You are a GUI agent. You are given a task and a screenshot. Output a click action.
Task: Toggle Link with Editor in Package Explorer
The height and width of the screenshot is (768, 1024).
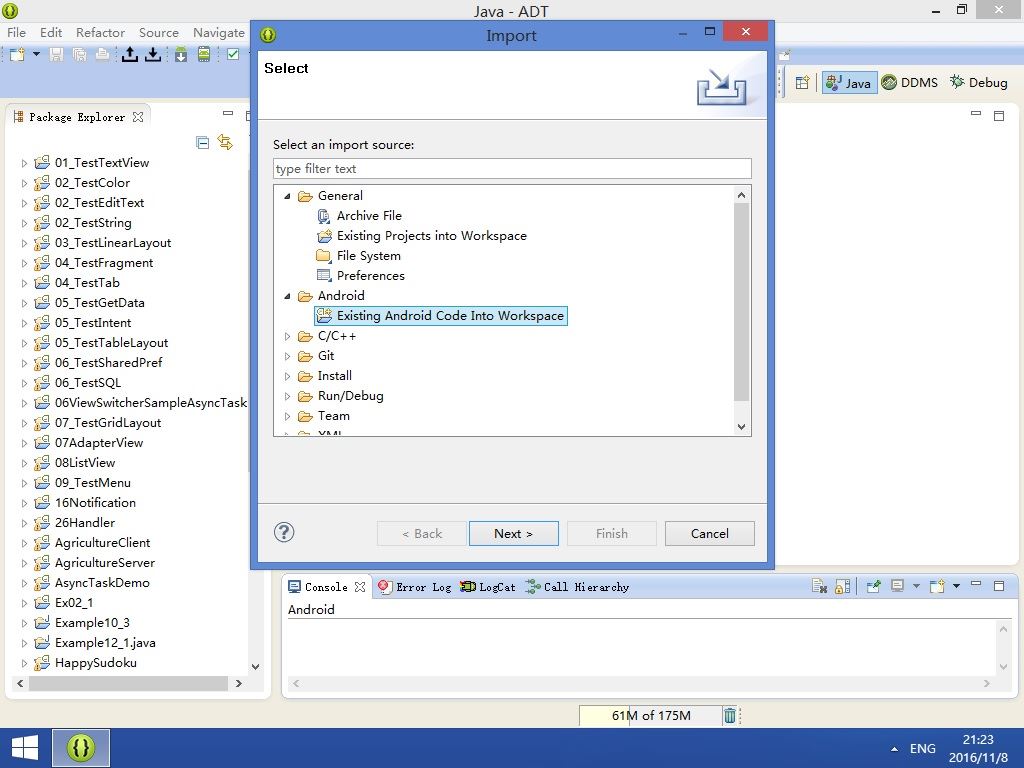click(x=225, y=142)
